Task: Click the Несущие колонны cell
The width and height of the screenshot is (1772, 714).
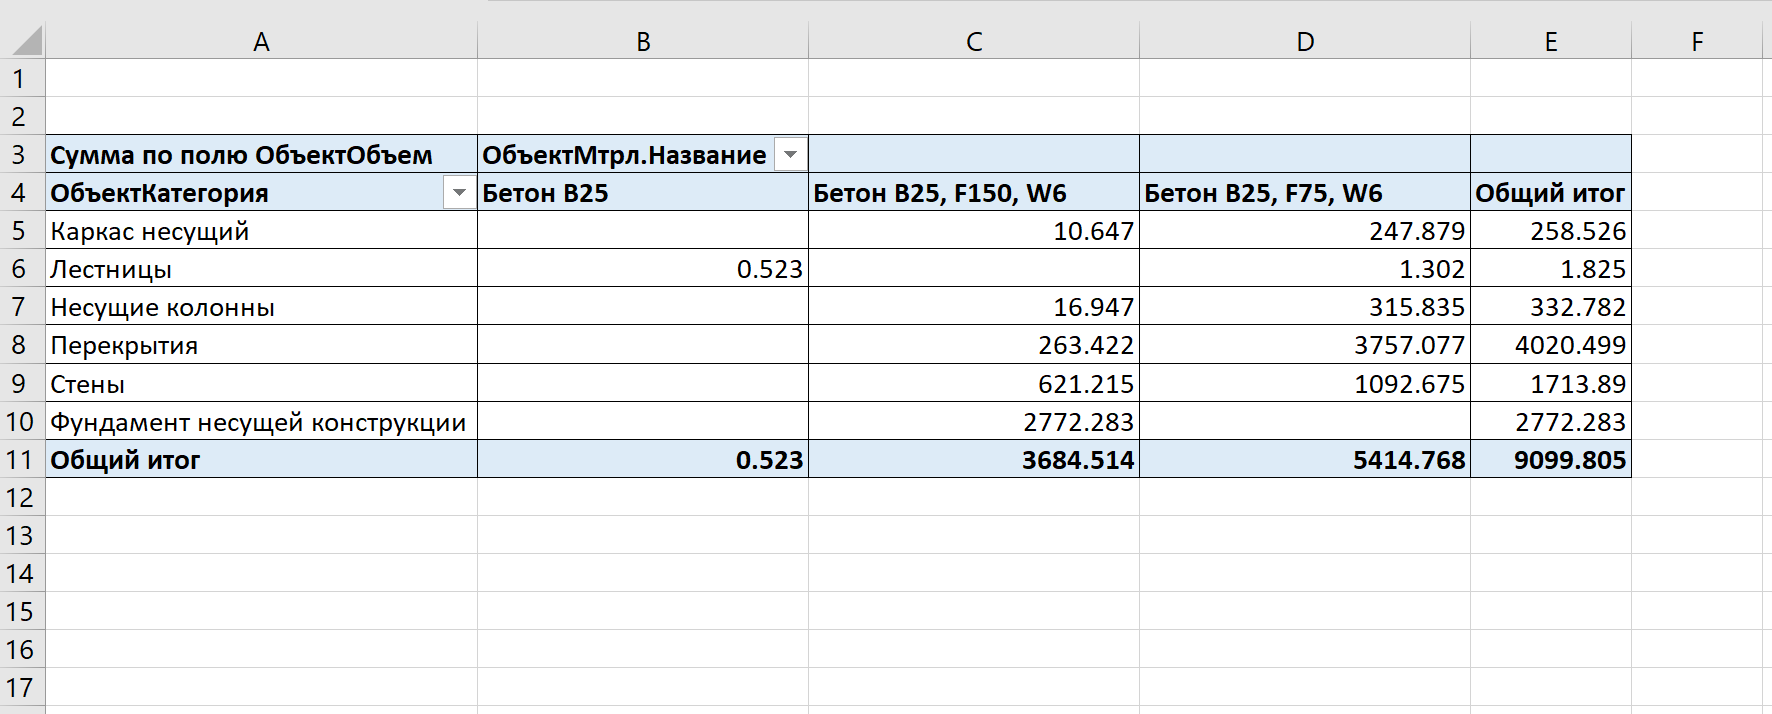Action: click(x=162, y=307)
